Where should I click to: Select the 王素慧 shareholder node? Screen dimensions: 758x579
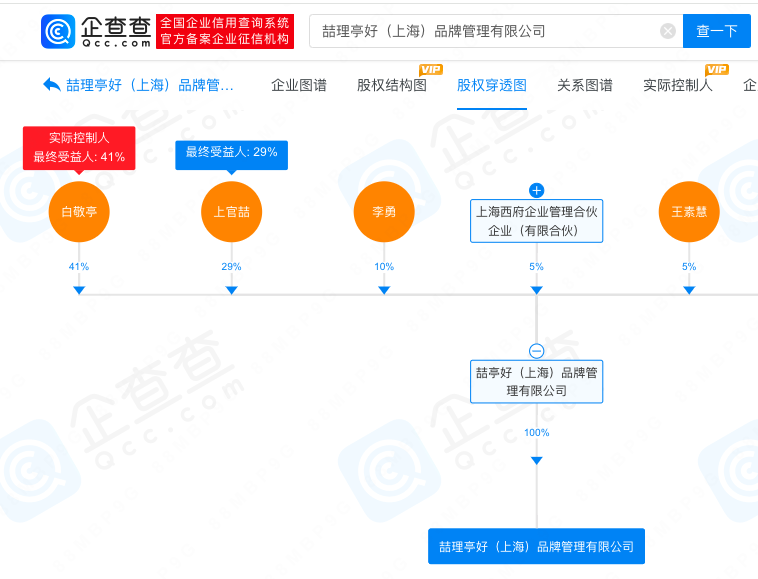point(689,212)
